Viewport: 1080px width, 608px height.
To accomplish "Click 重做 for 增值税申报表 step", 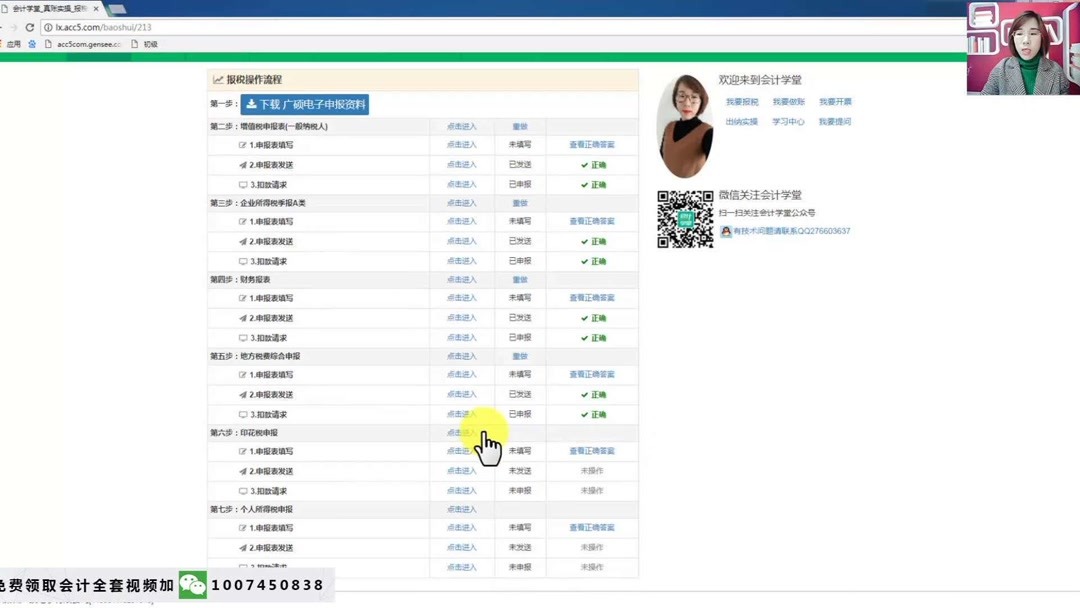I will [x=519, y=125].
